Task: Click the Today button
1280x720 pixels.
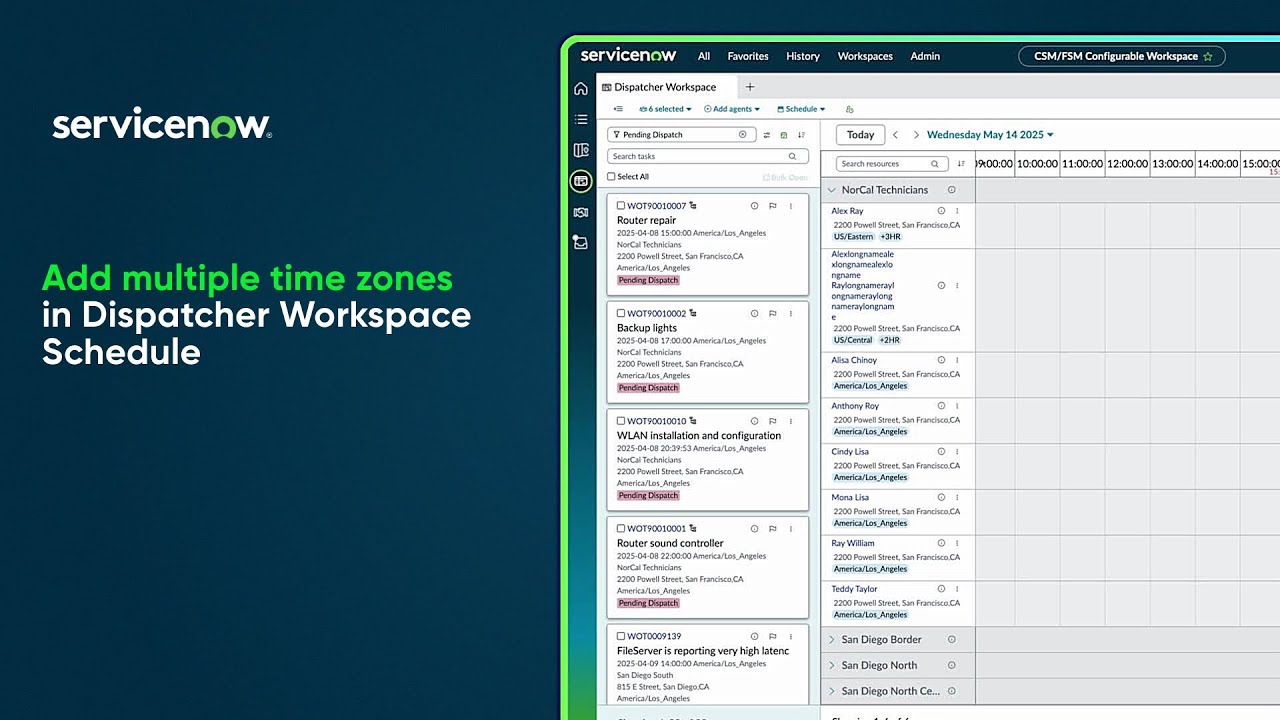Action: [x=860, y=134]
